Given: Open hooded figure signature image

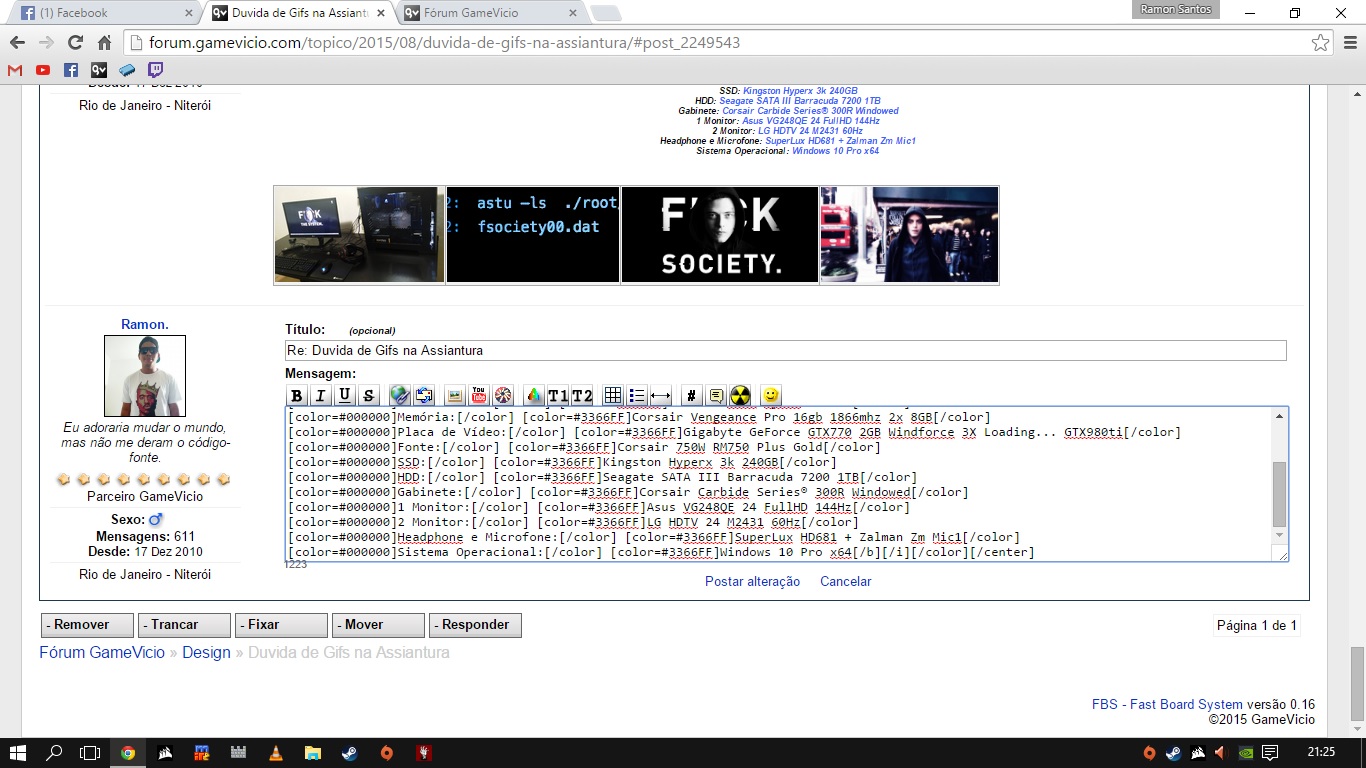Looking at the screenshot, I should coord(909,235).
